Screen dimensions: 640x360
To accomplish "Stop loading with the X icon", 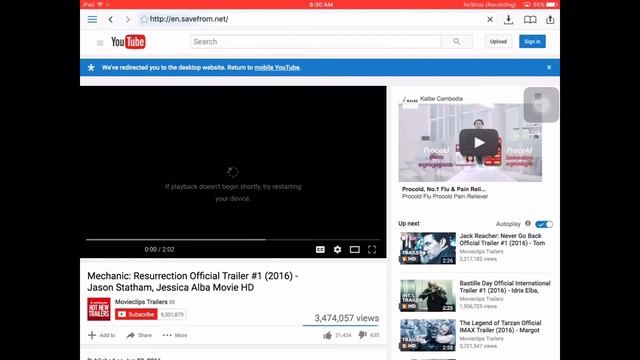I will pyautogui.click(x=490, y=19).
